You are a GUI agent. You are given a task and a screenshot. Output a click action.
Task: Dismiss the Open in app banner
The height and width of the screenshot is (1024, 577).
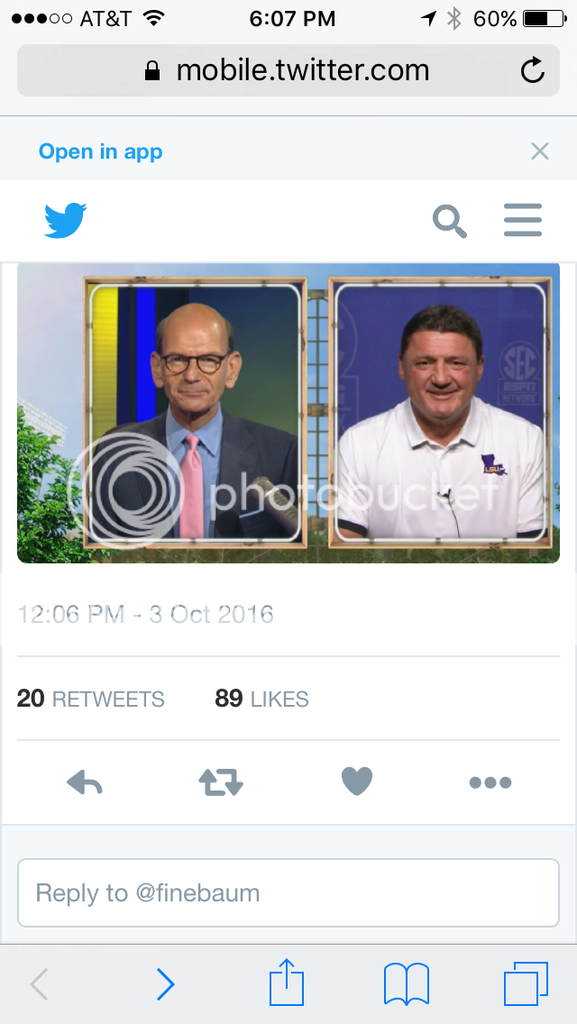point(540,152)
